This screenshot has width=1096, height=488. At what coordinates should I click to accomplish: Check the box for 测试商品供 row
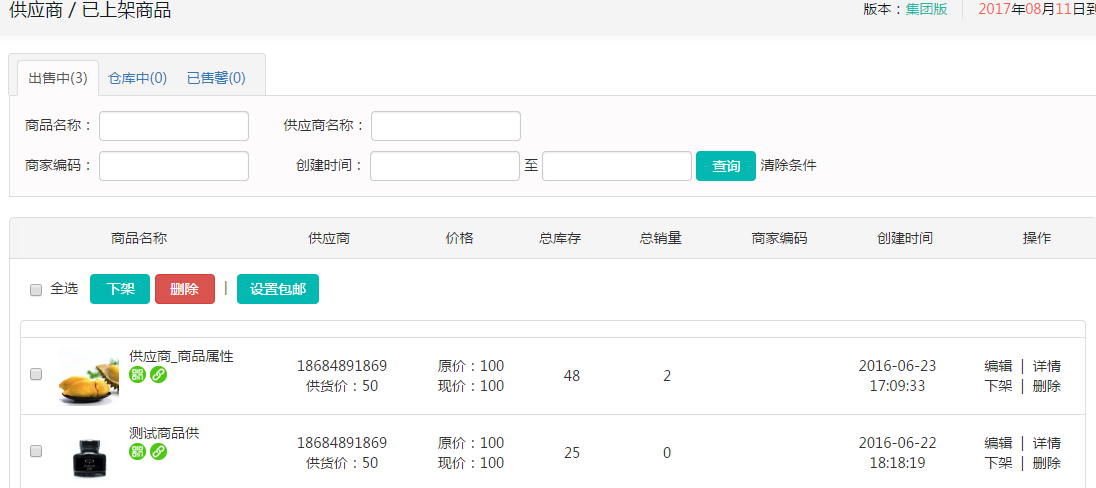pyautogui.click(x=36, y=451)
